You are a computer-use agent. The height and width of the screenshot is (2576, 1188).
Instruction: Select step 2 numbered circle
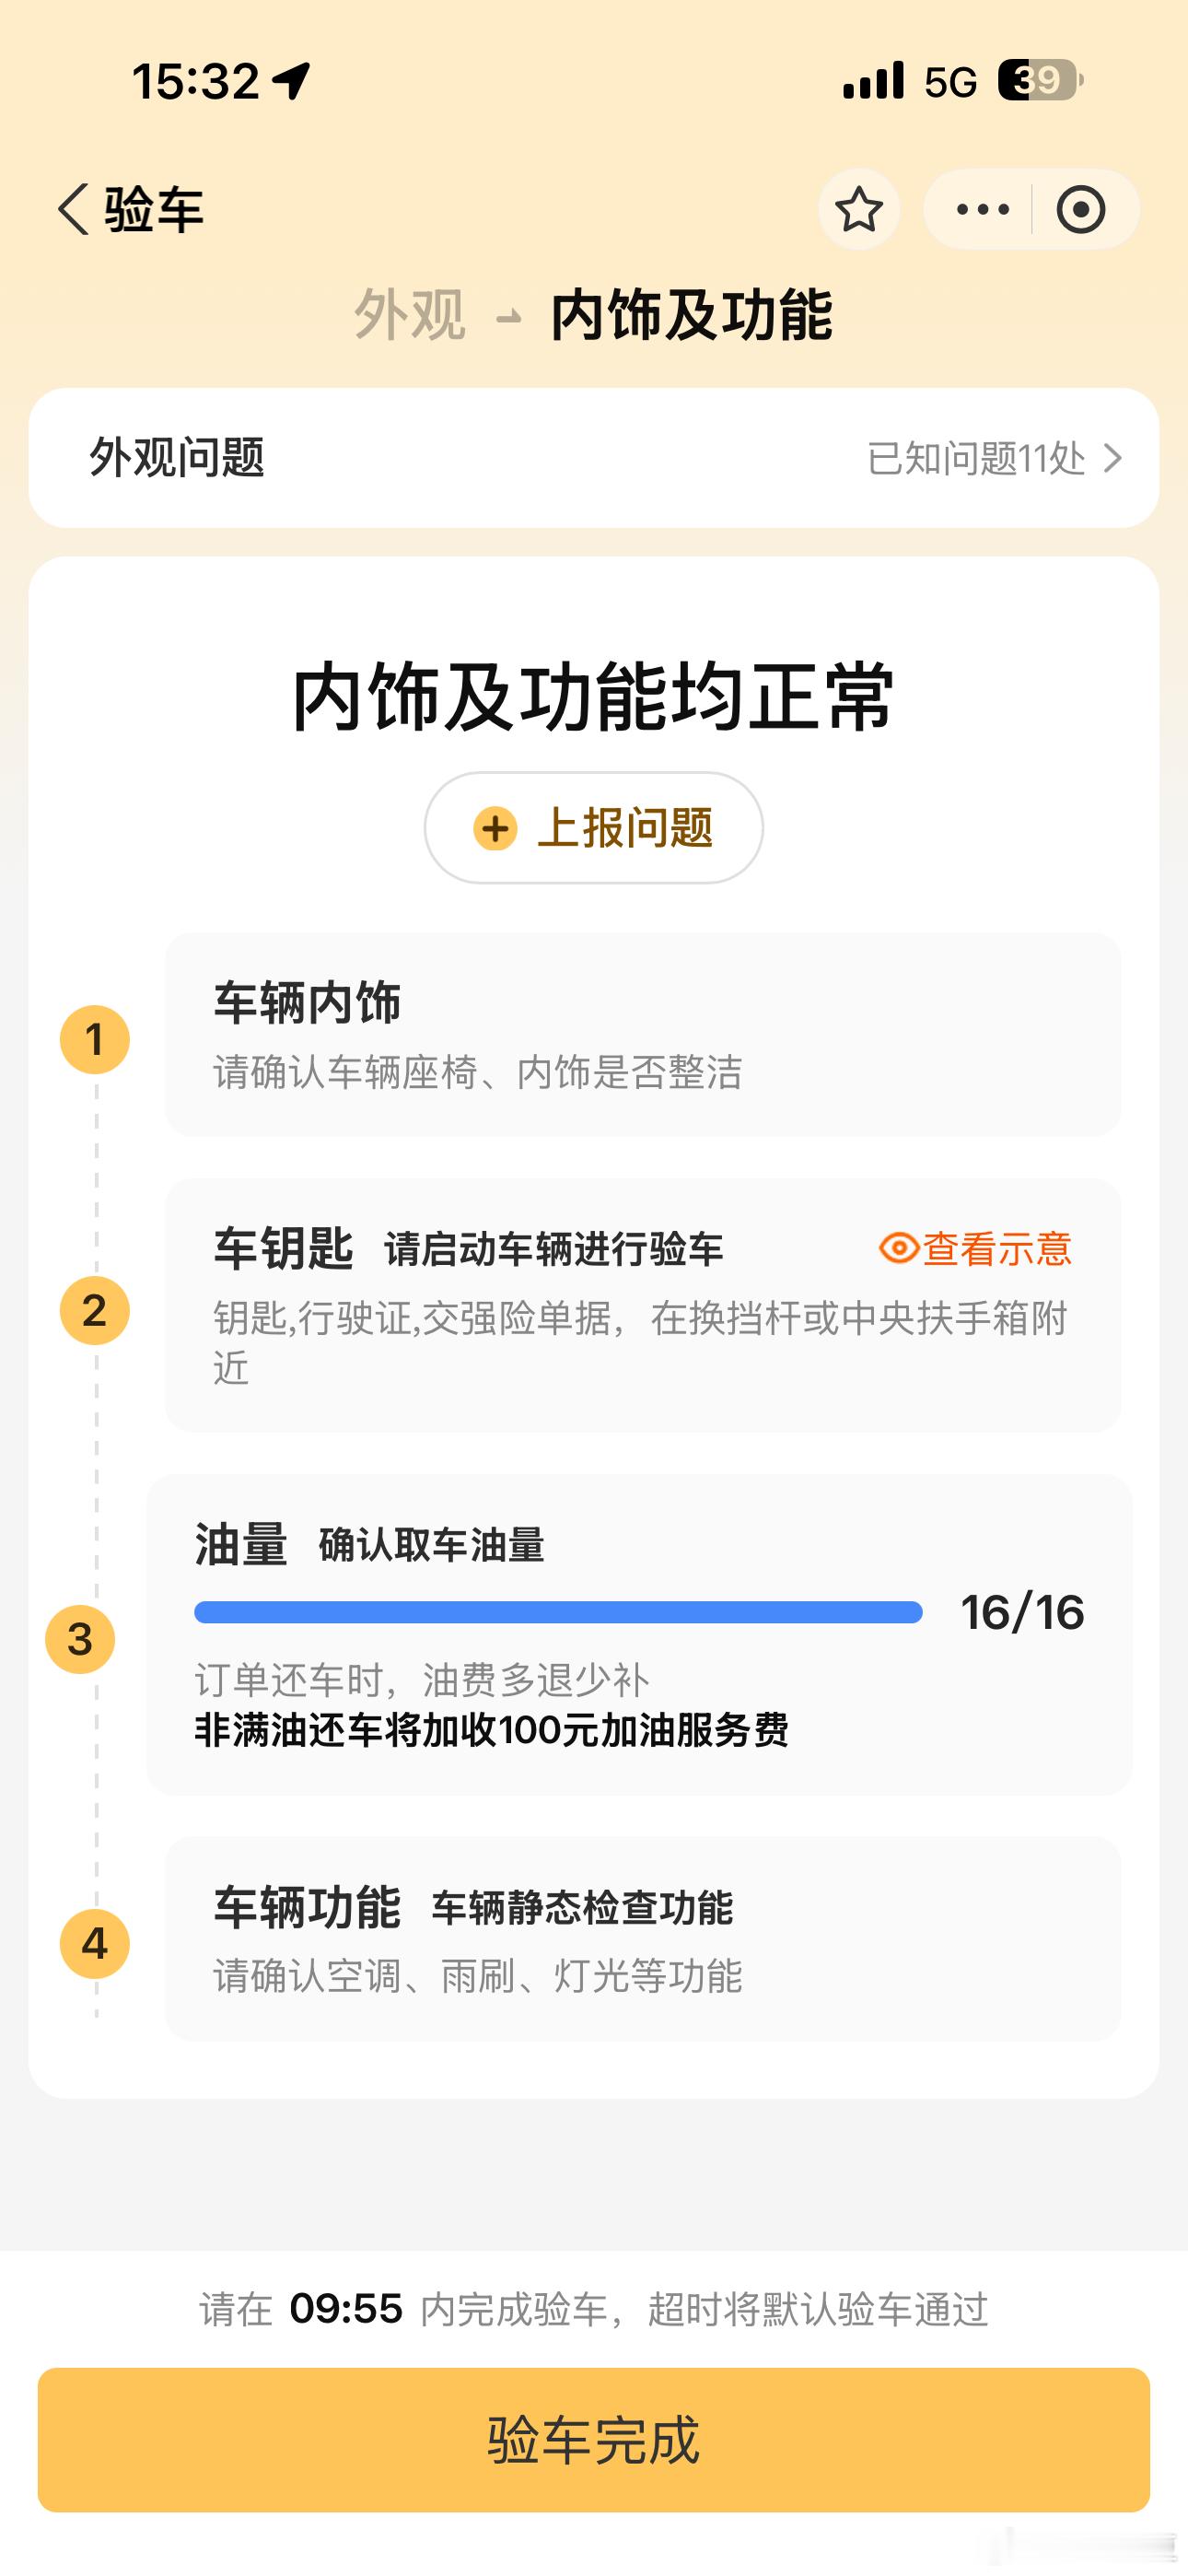[95, 1310]
